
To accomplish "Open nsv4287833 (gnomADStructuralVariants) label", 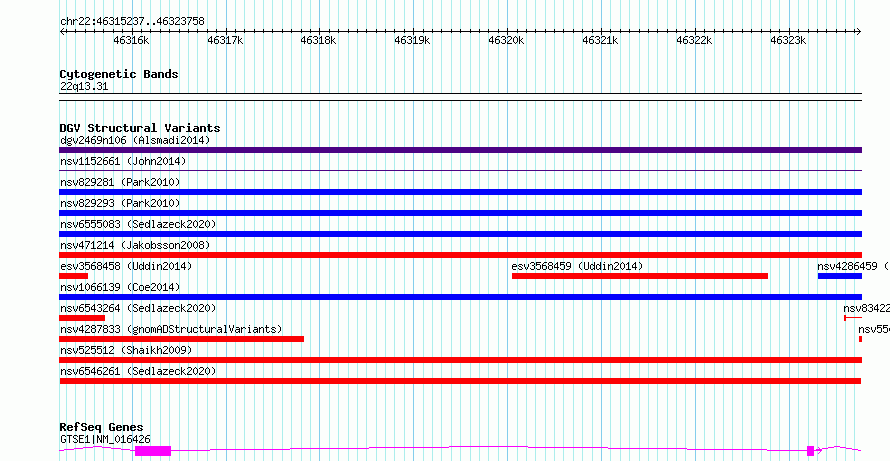I will (x=171, y=329).
